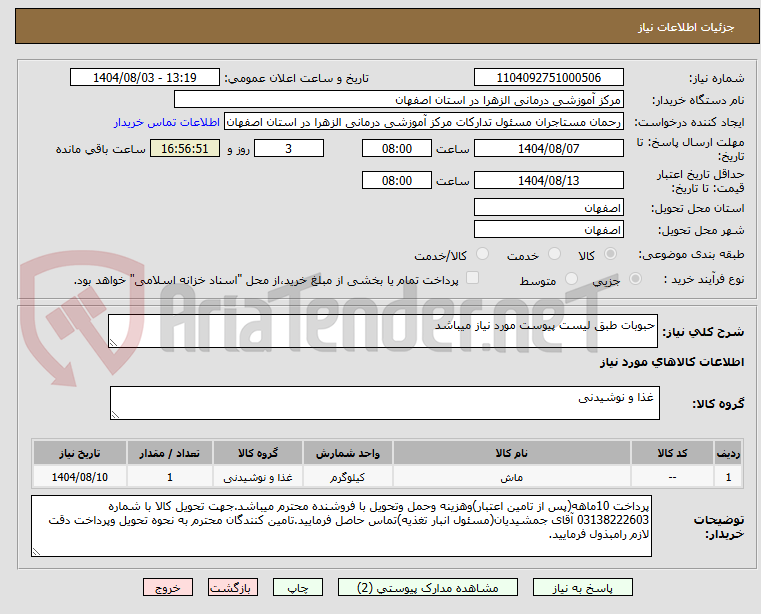Open اطلاعات تماس خریدار link
The height and width of the screenshot is (614, 761).
pos(167,122)
